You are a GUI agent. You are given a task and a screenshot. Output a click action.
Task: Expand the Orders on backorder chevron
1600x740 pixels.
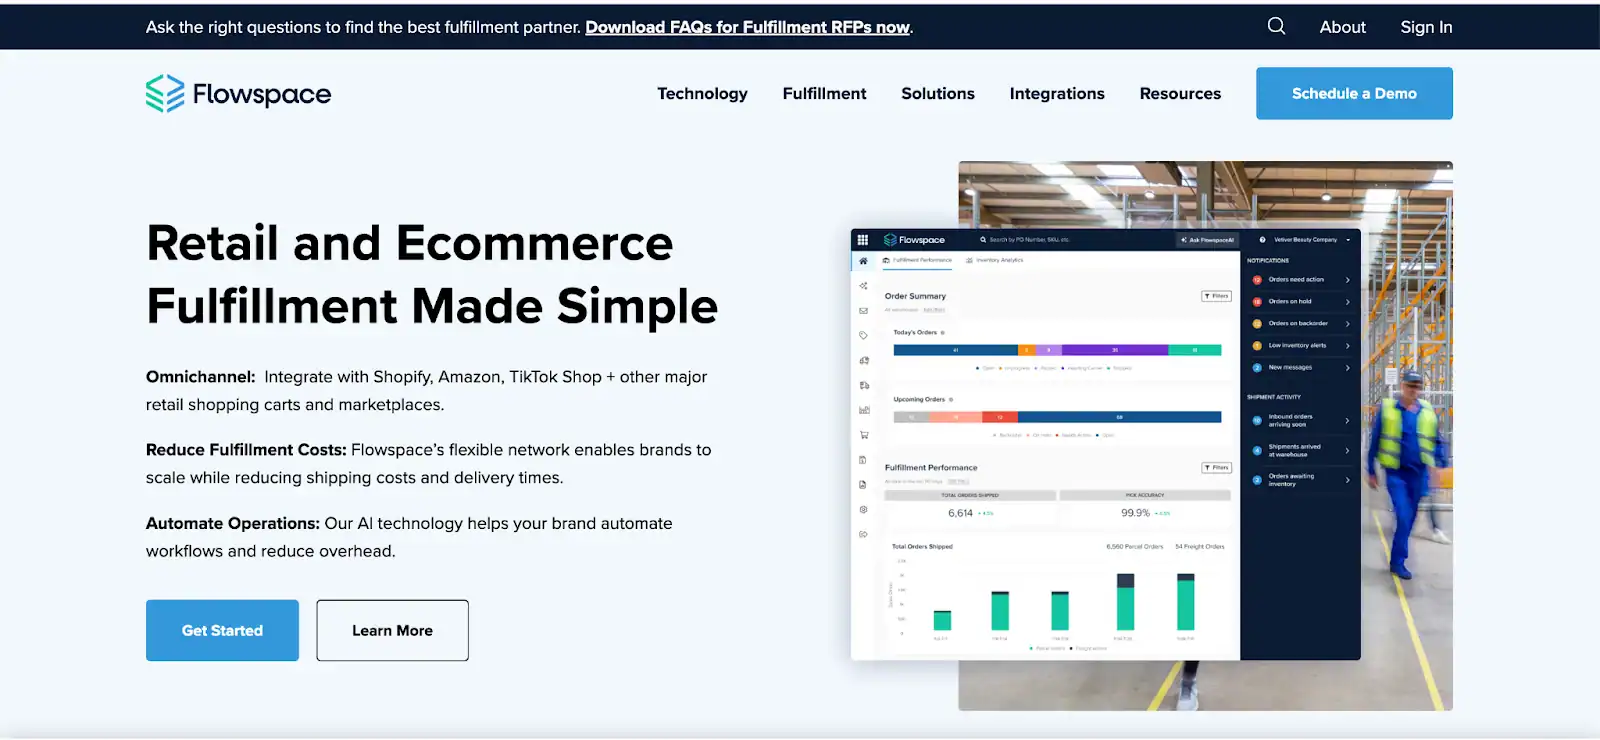click(x=1347, y=324)
